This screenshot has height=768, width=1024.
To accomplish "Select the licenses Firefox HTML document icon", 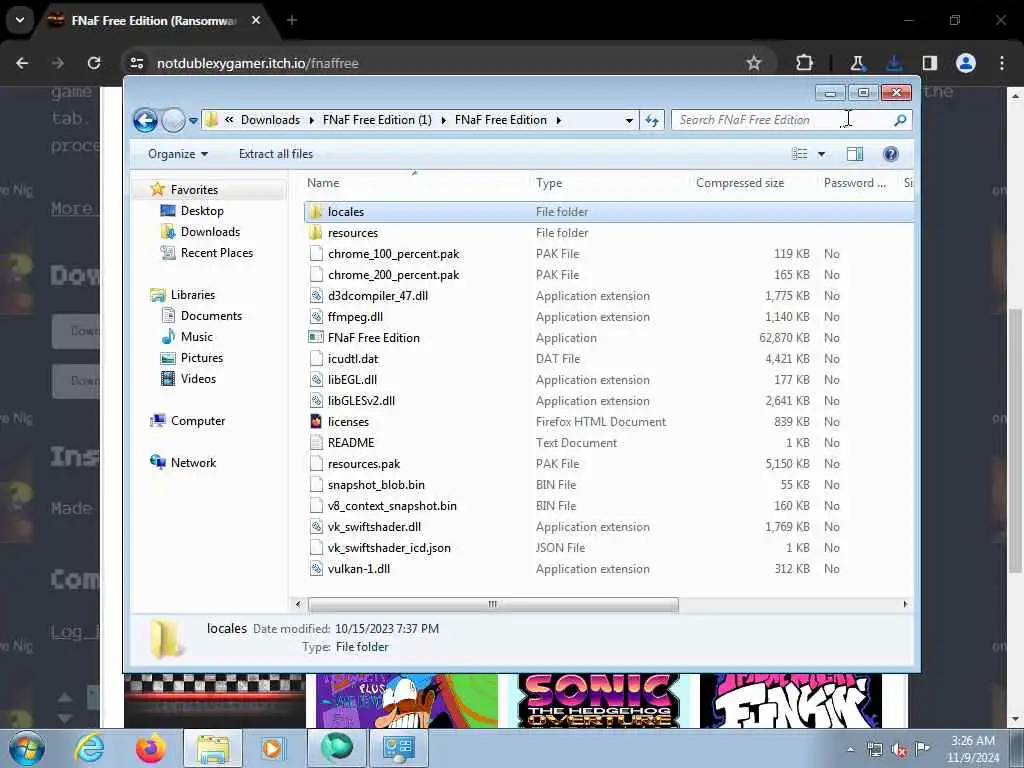I will (316, 422).
